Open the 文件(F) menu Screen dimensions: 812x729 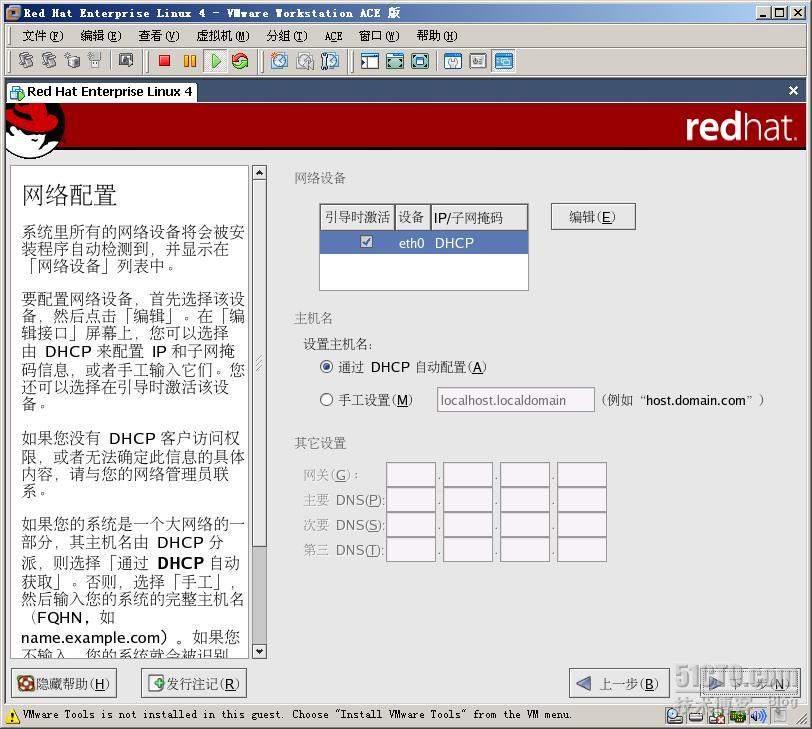pyautogui.click(x=43, y=36)
